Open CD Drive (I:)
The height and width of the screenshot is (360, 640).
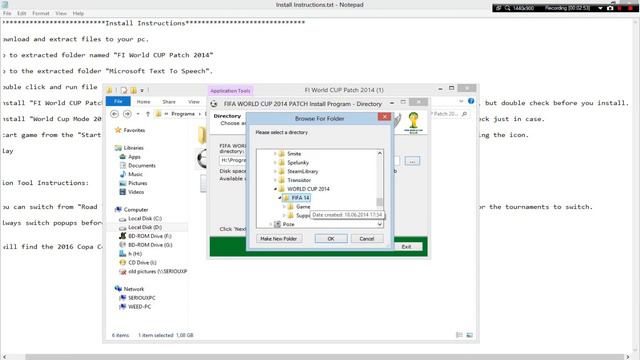tap(142, 262)
